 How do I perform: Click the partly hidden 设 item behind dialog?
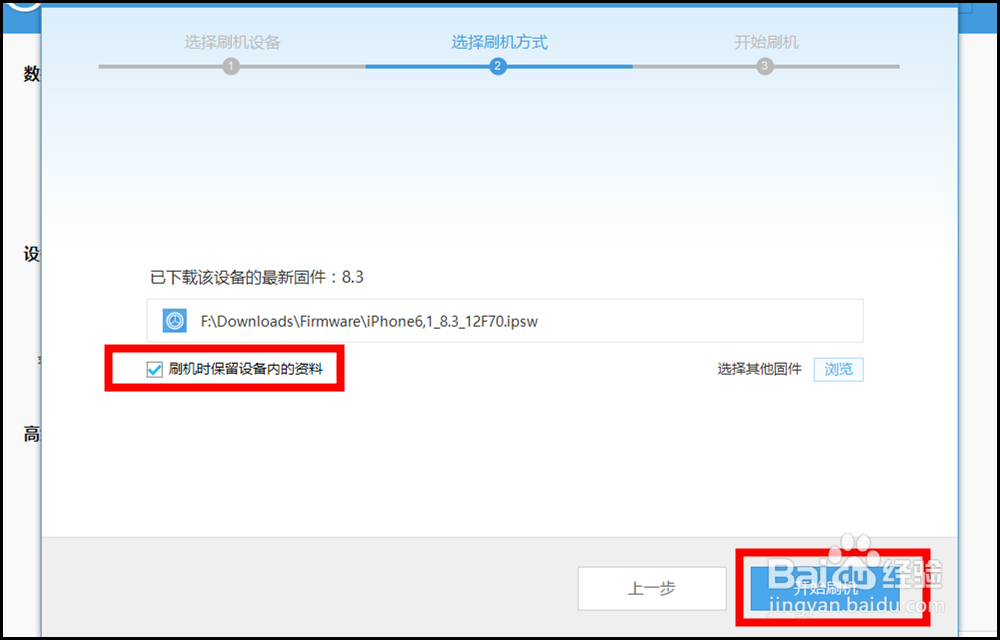click(x=31, y=254)
